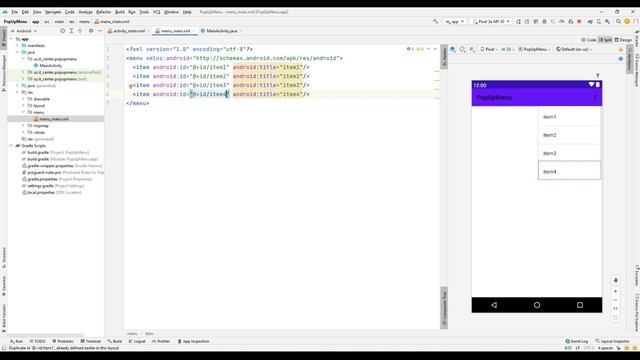This screenshot has width=640, height=360.
Task: Open the Terminal tool window
Action: pos(91,341)
